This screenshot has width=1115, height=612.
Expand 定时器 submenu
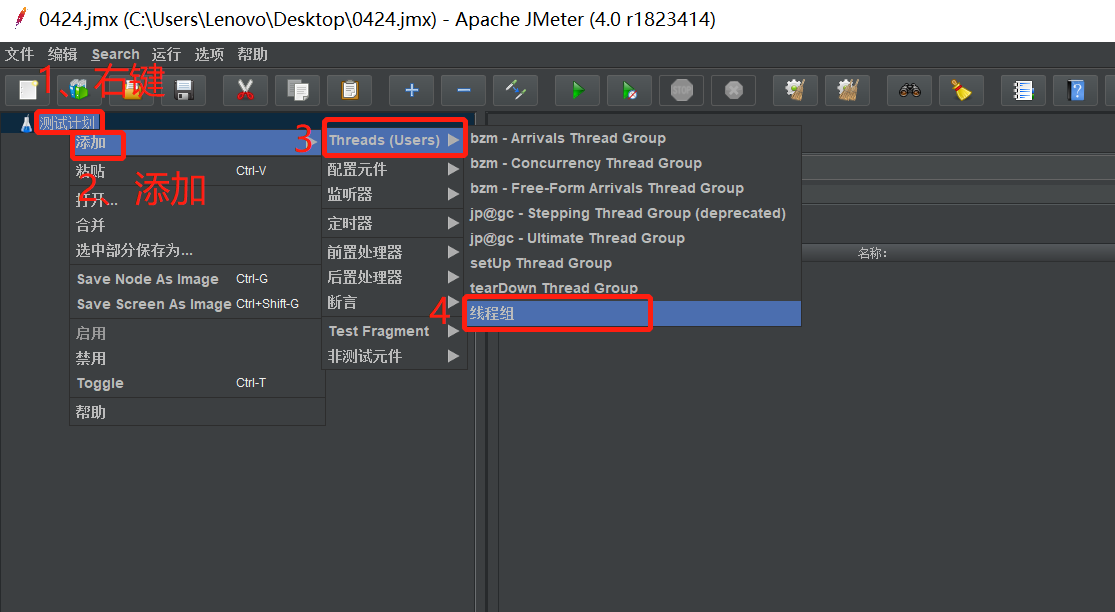(395, 223)
